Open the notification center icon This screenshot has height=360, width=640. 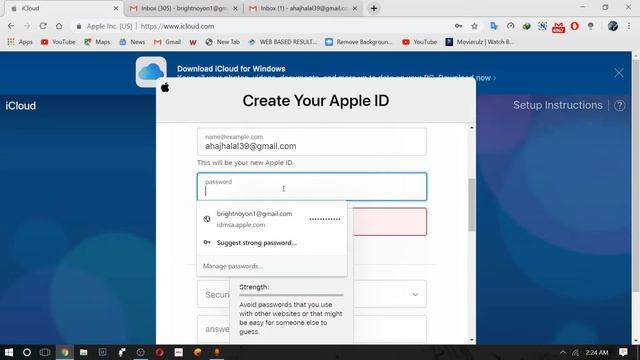pos(623,352)
